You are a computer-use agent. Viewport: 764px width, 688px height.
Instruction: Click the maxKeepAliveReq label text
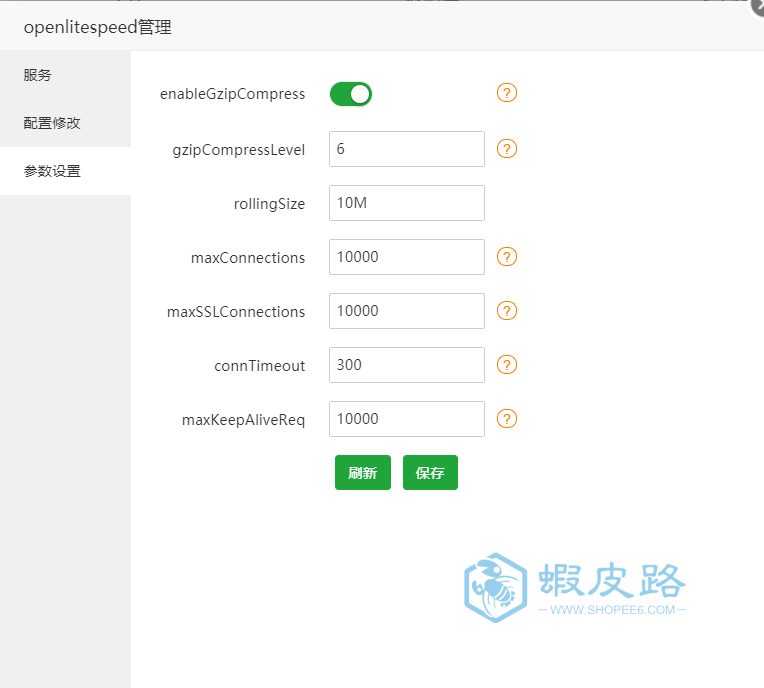click(243, 420)
